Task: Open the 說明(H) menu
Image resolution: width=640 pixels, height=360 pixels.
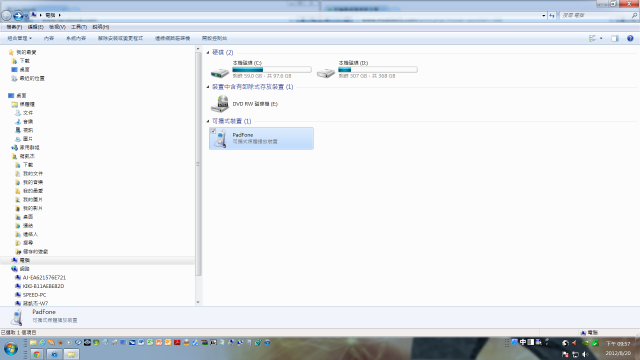Action: coord(100,27)
